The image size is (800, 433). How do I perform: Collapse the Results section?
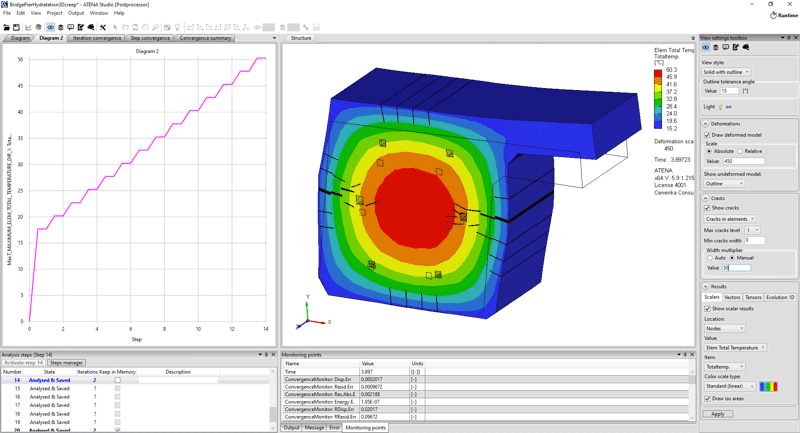[x=706, y=287]
